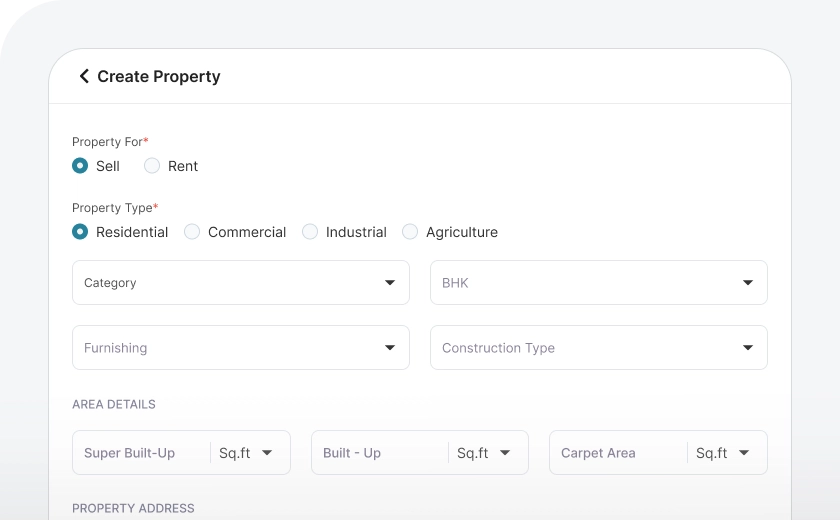Expand the Construction Type dropdown

pyautogui.click(x=598, y=348)
